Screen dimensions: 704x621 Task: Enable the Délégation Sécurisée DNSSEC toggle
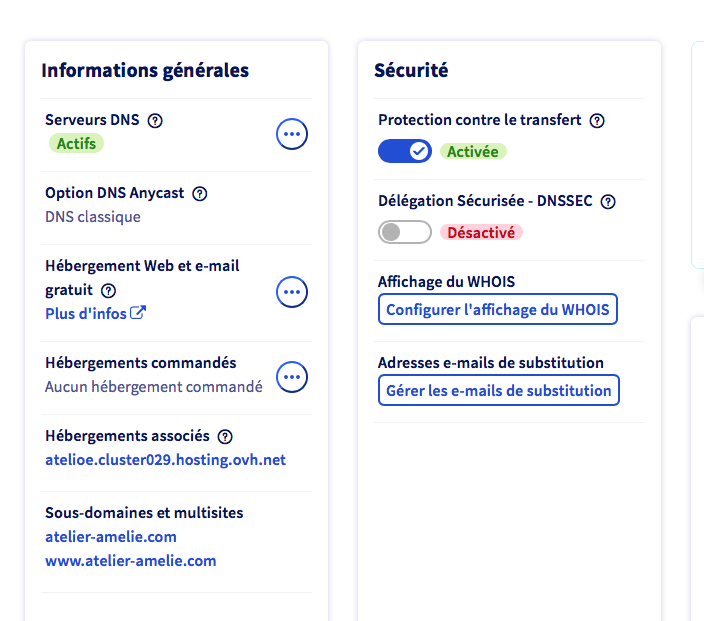[404, 232]
